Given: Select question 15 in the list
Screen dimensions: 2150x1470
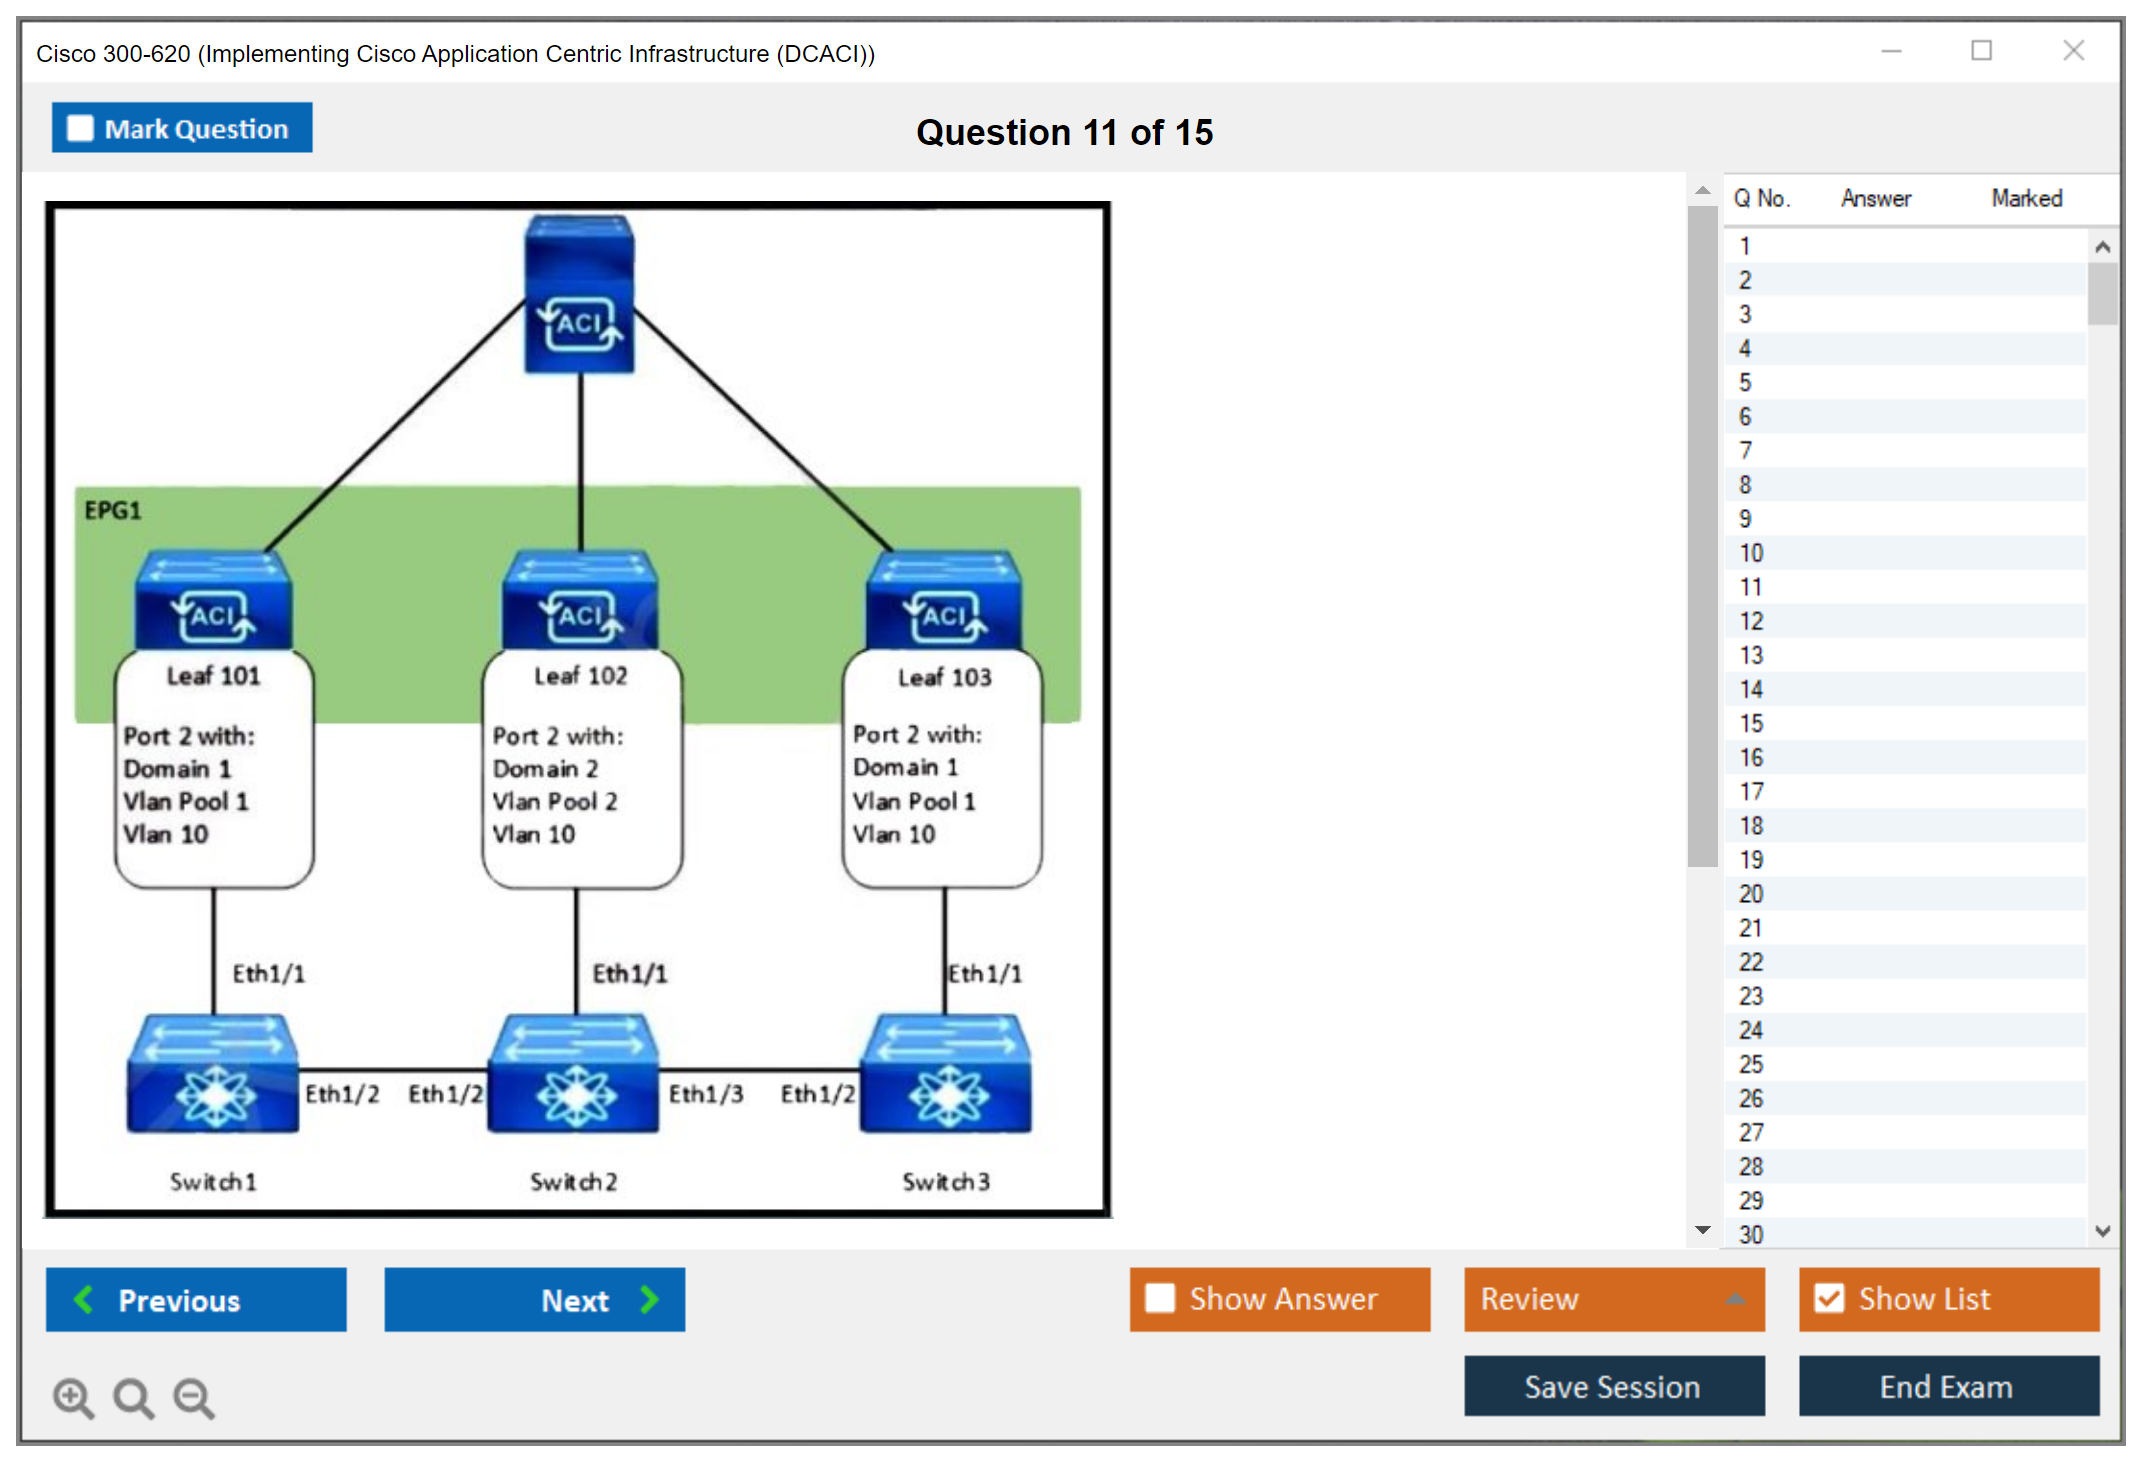Looking at the screenshot, I should [x=1751, y=723].
